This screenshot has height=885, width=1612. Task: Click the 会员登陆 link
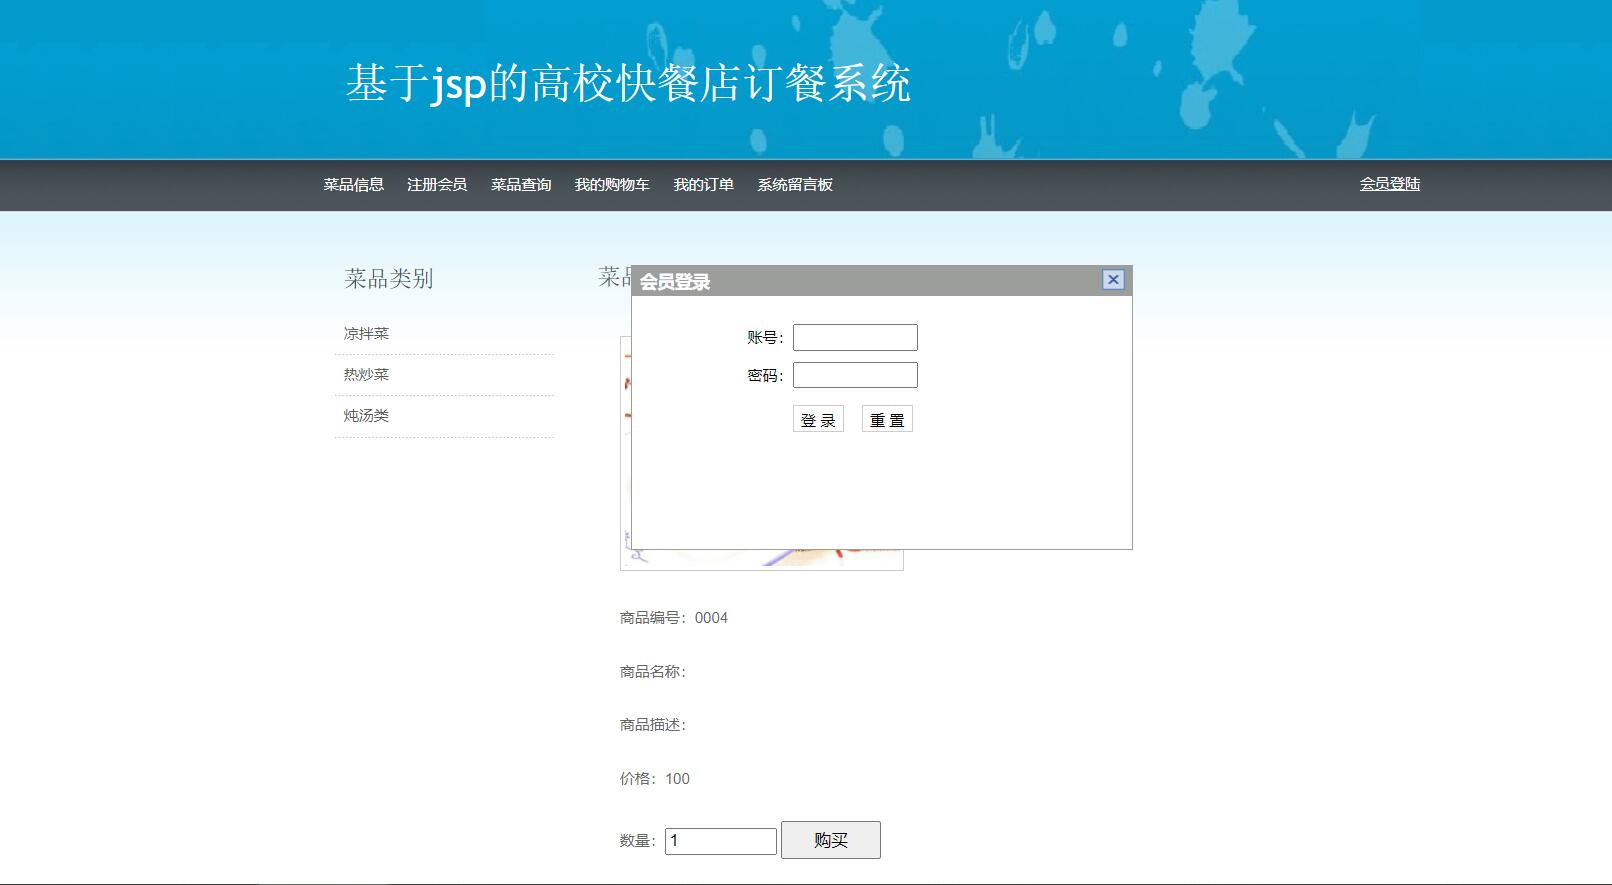coord(1390,184)
